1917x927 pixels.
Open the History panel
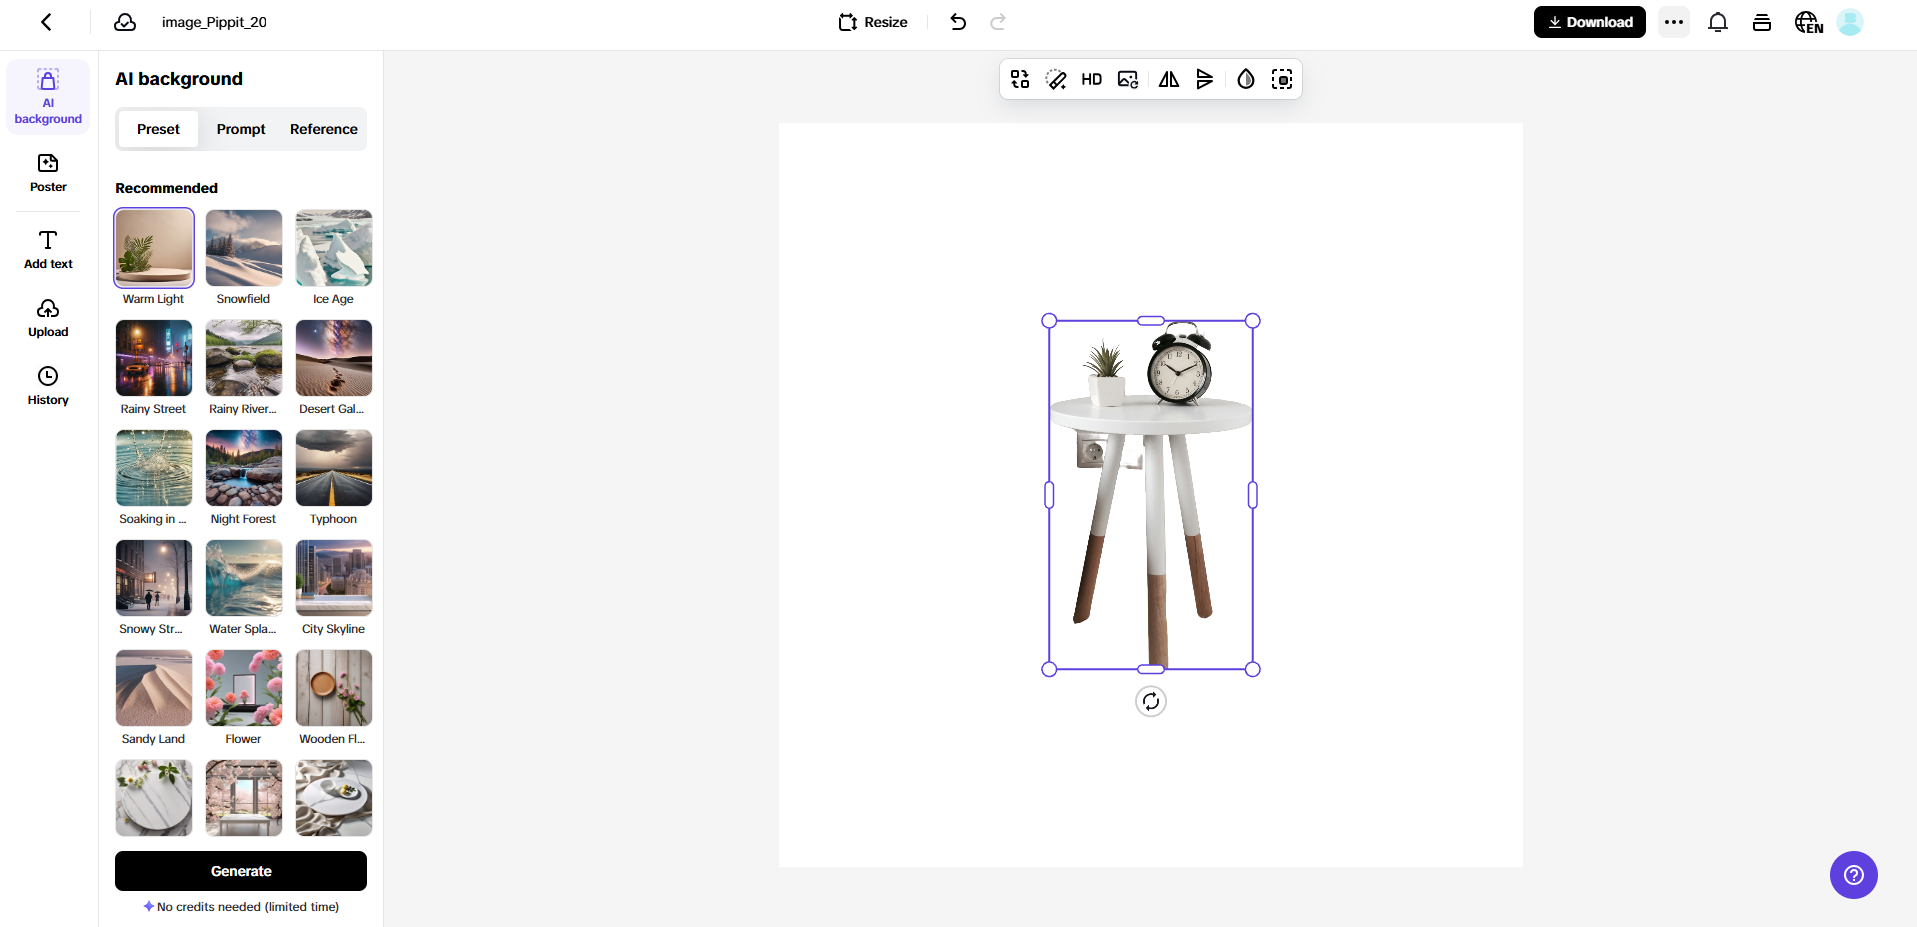47,386
